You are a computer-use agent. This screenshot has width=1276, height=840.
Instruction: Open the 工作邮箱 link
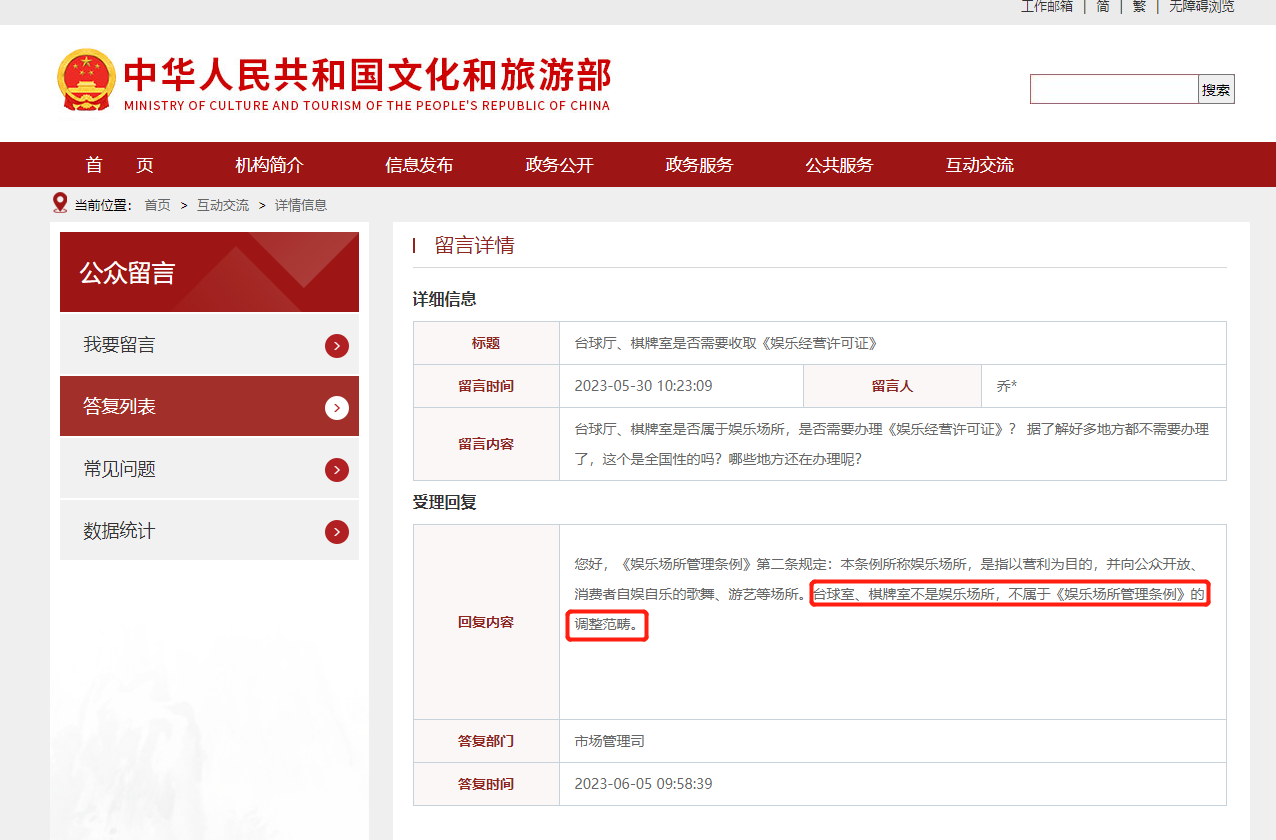coord(1046,6)
